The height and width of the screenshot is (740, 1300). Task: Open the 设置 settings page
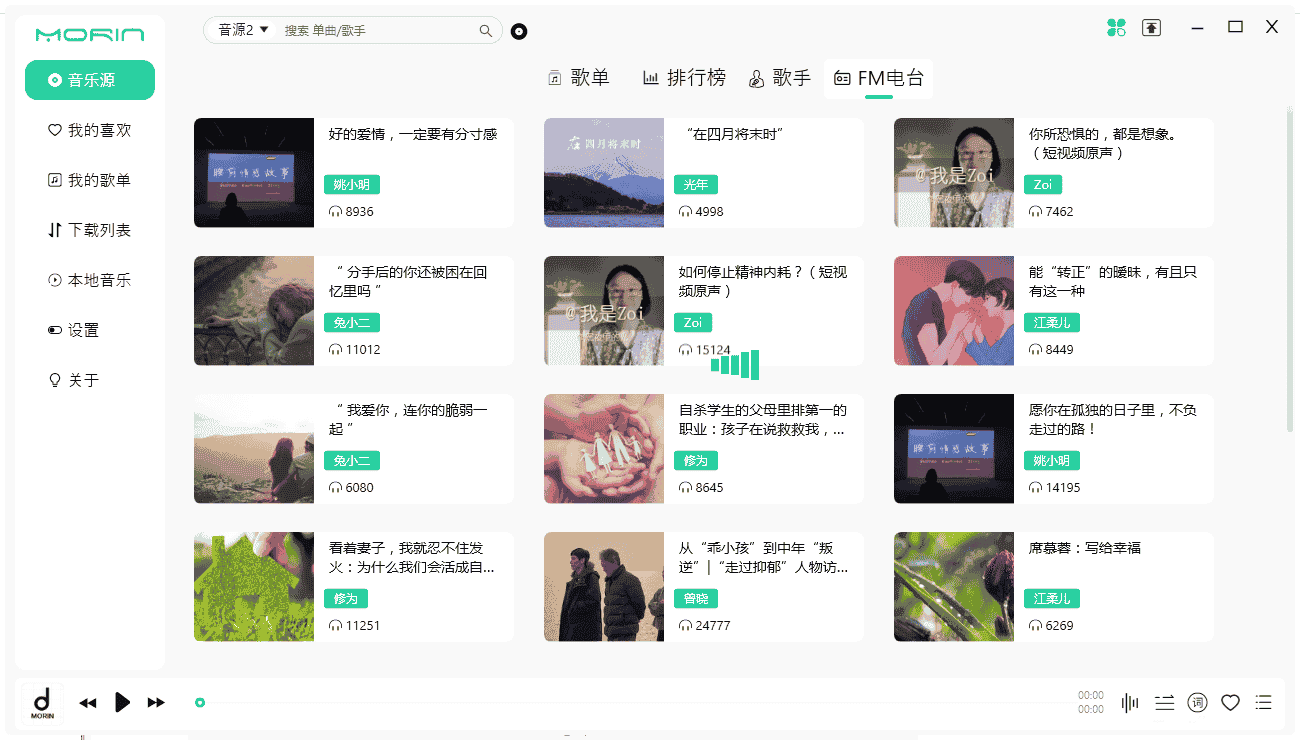pos(74,330)
